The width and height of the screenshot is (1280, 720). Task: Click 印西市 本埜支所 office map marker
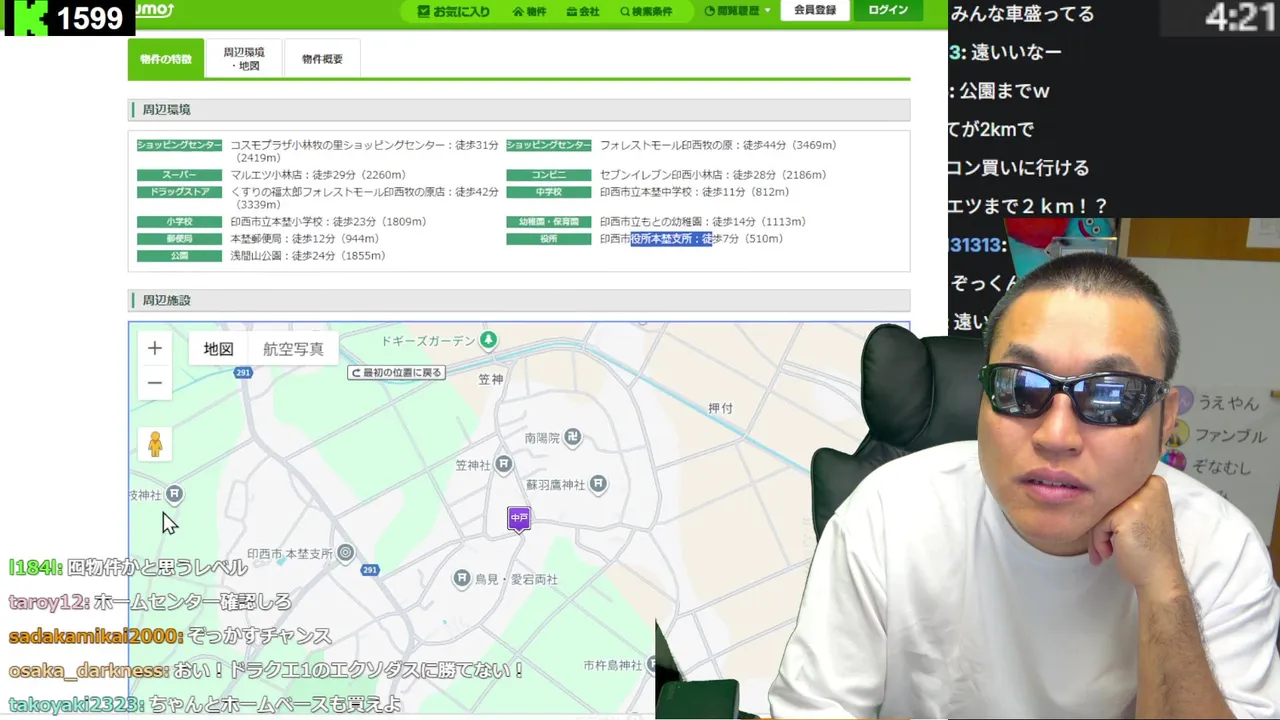346,552
